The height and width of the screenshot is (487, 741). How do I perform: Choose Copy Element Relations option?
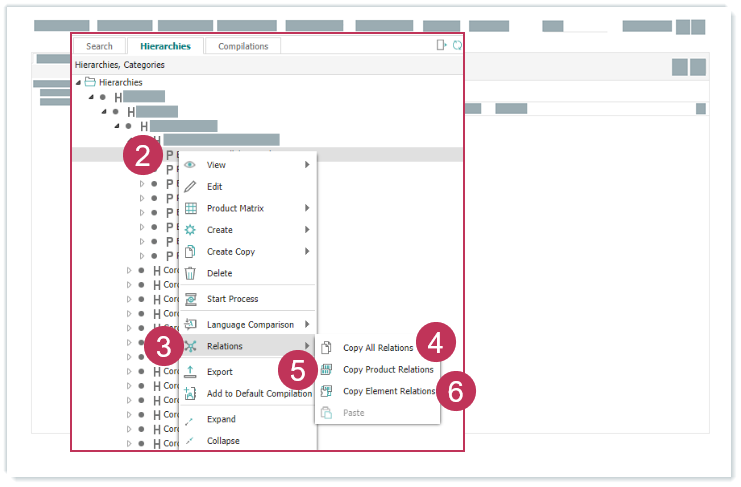tap(389, 392)
